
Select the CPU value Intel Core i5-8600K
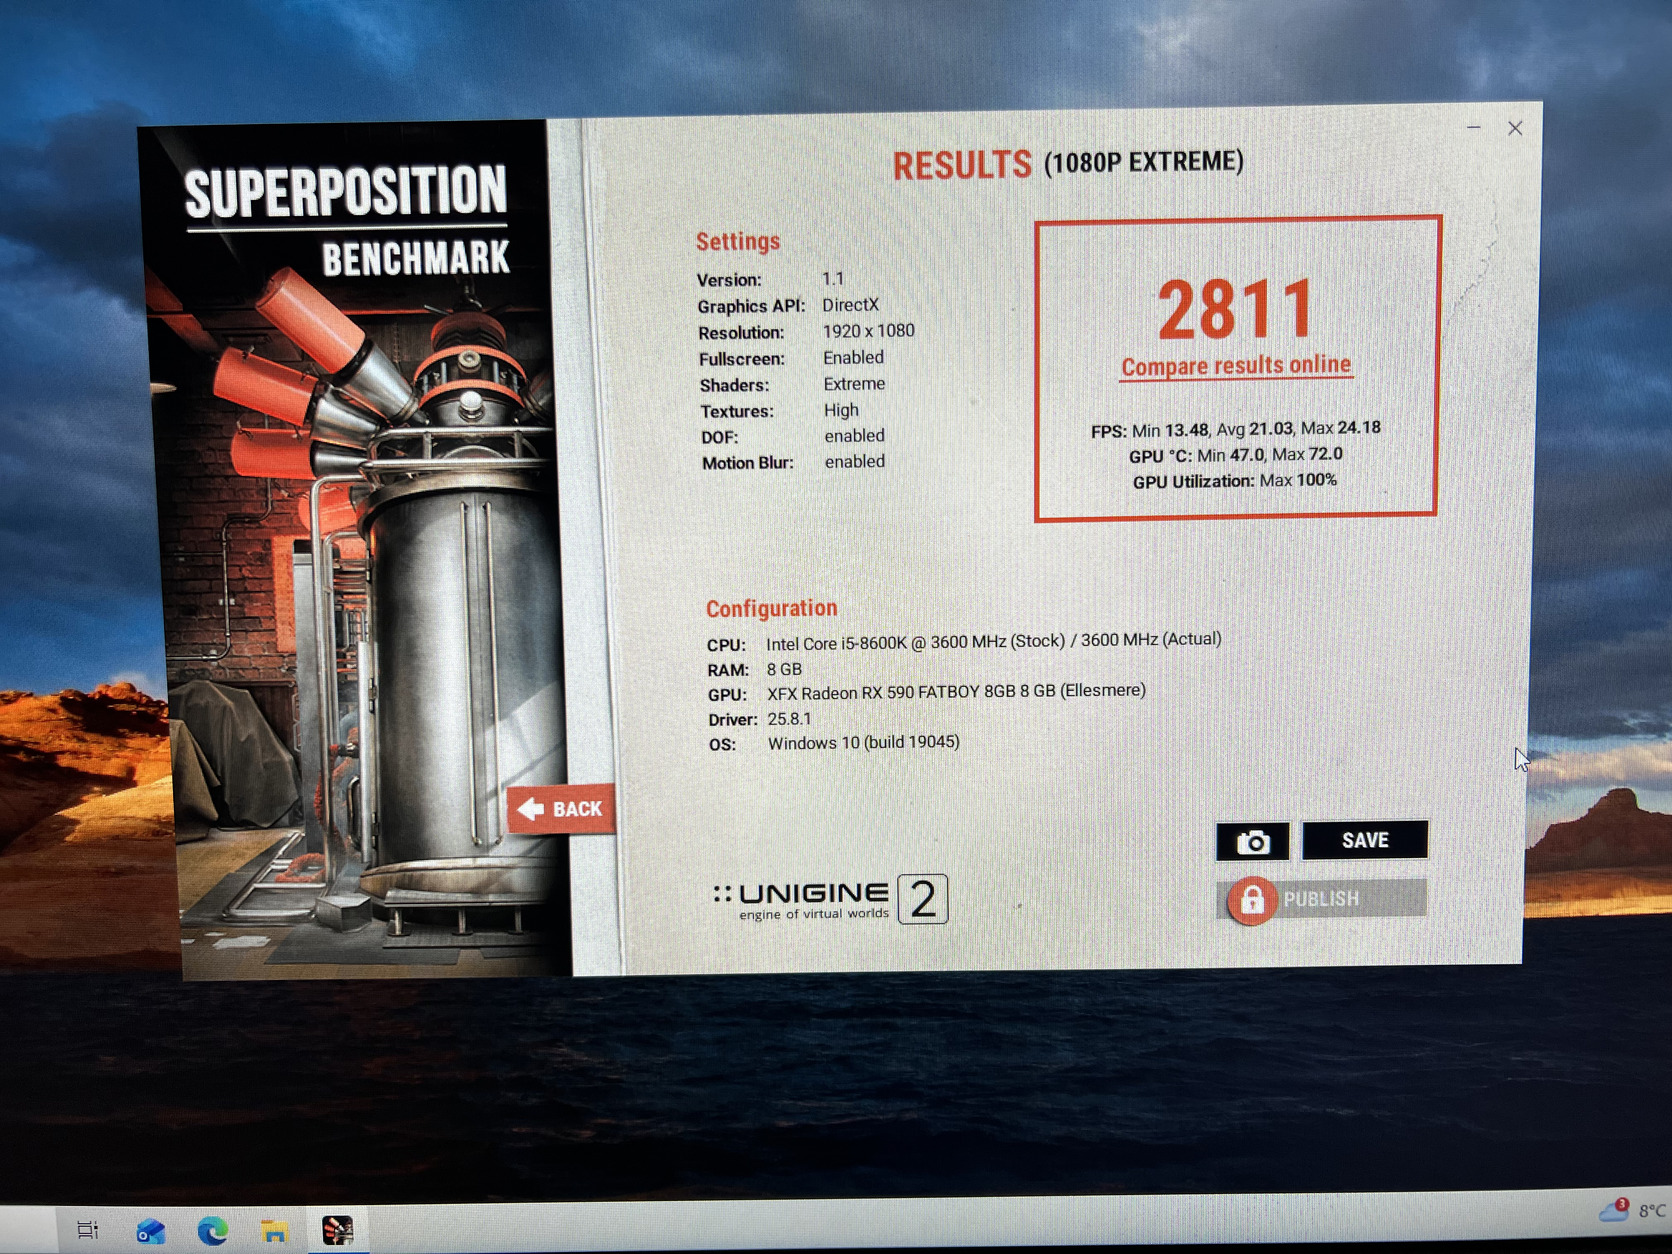[994, 641]
